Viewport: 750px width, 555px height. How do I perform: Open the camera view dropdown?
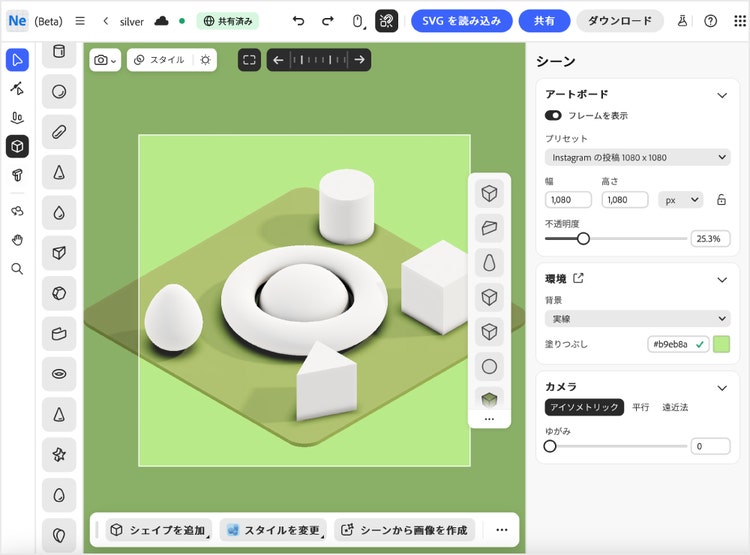[105, 60]
